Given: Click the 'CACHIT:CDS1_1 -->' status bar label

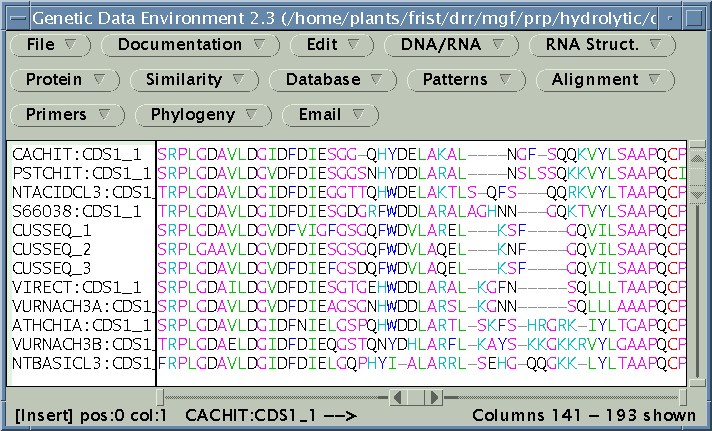Looking at the screenshot, I should pyautogui.click(x=271, y=416).
